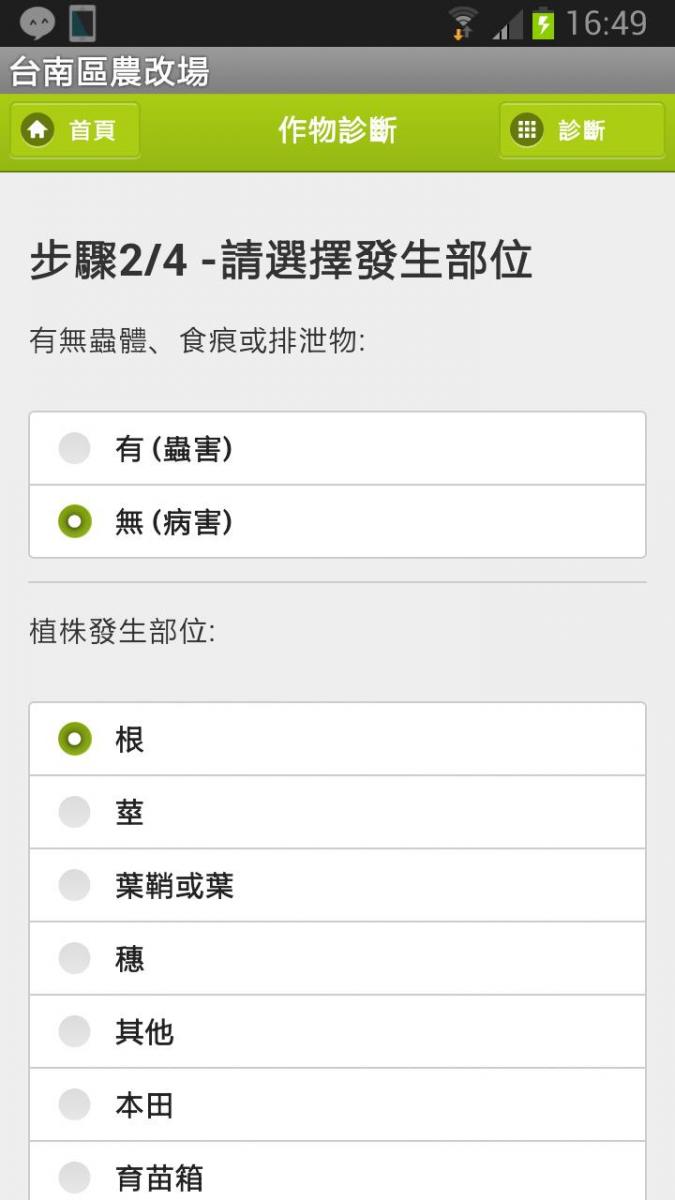Tap the chat notification icon in status bar
Screen dimensions: 675x1200
click(37, 22)
